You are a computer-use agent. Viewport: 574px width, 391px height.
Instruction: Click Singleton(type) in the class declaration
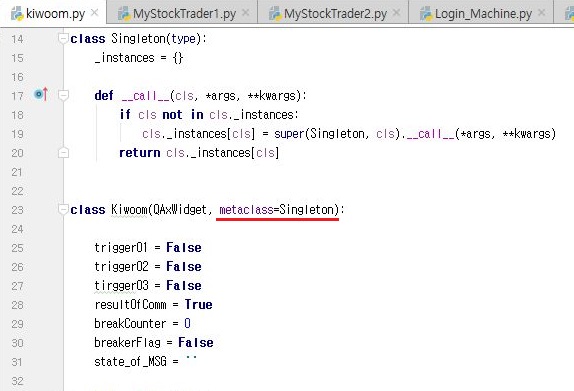(156, 38)
